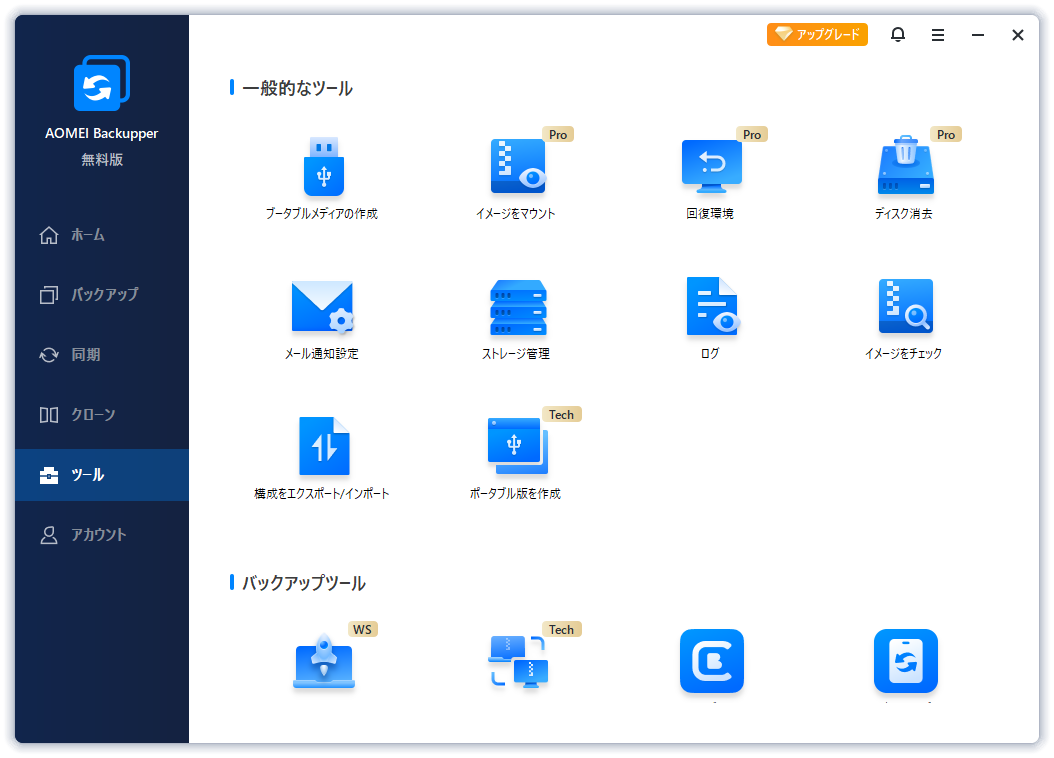
Task: Go to the バックアップ sidebar tab
Action: (102, 294)
